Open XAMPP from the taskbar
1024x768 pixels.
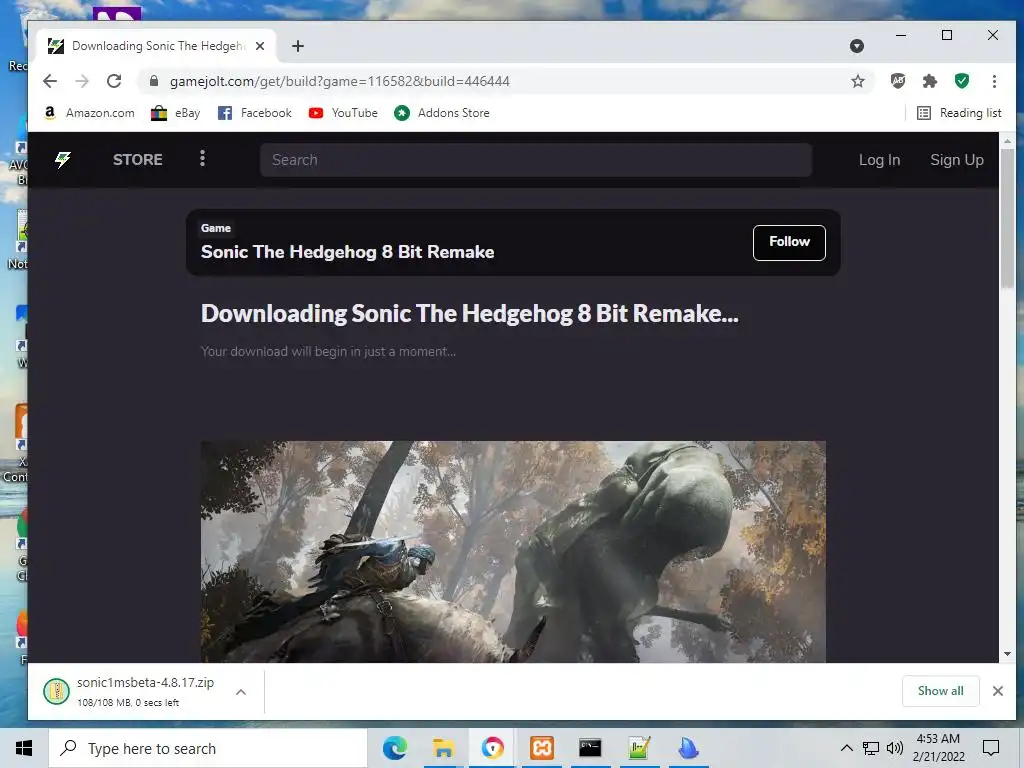541,748
